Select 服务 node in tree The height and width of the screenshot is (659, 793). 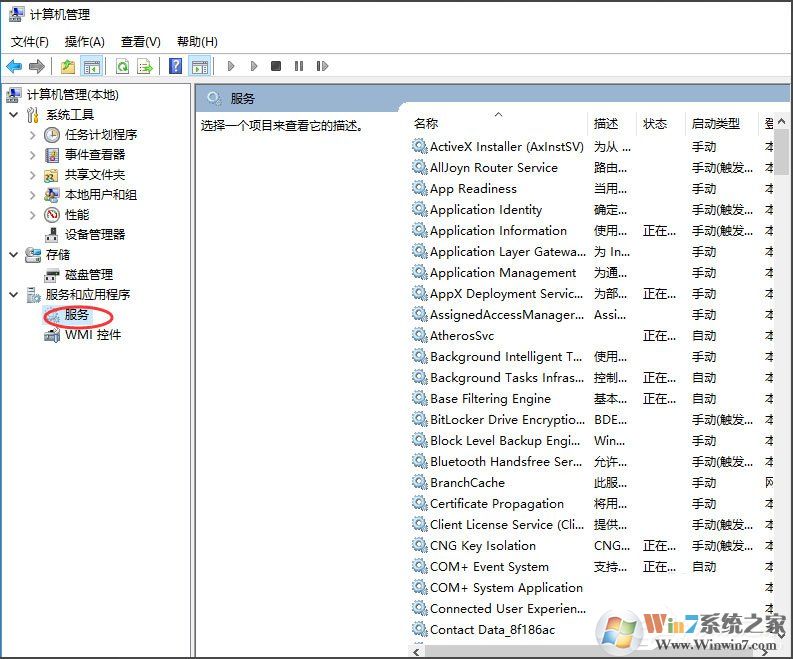77,315
